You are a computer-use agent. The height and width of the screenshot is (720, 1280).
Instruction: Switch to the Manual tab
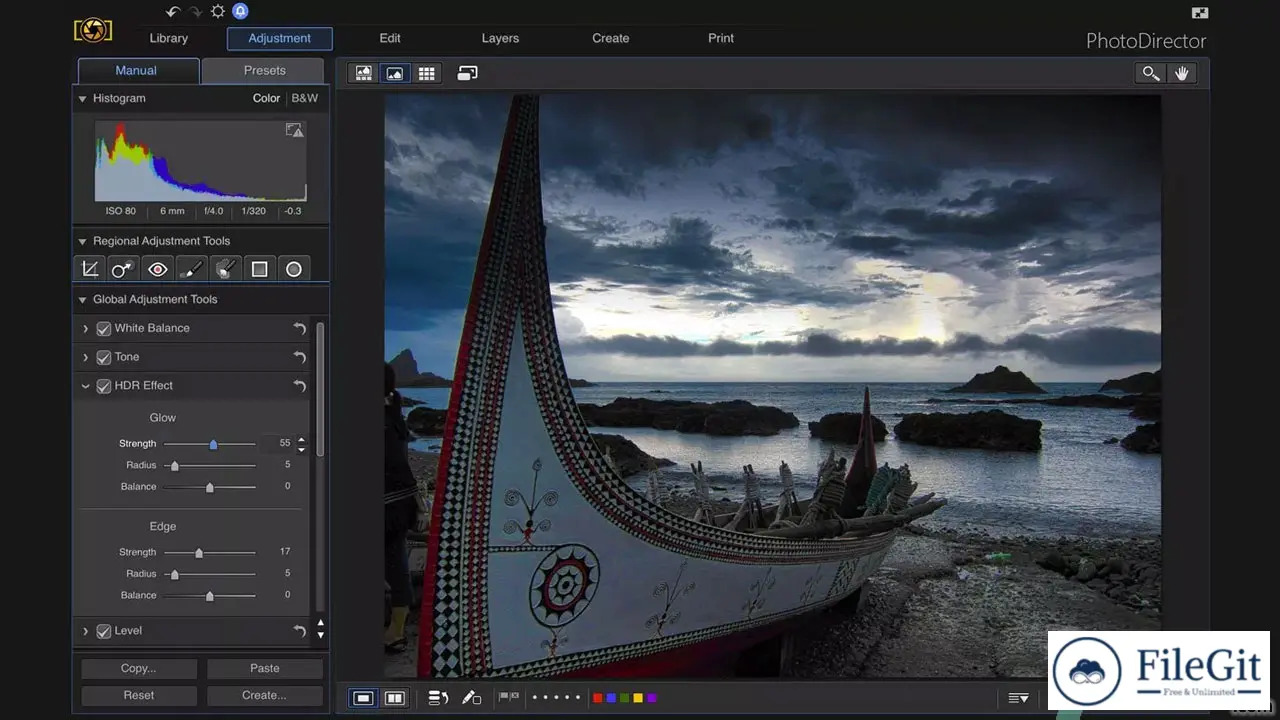pos(137,71)
